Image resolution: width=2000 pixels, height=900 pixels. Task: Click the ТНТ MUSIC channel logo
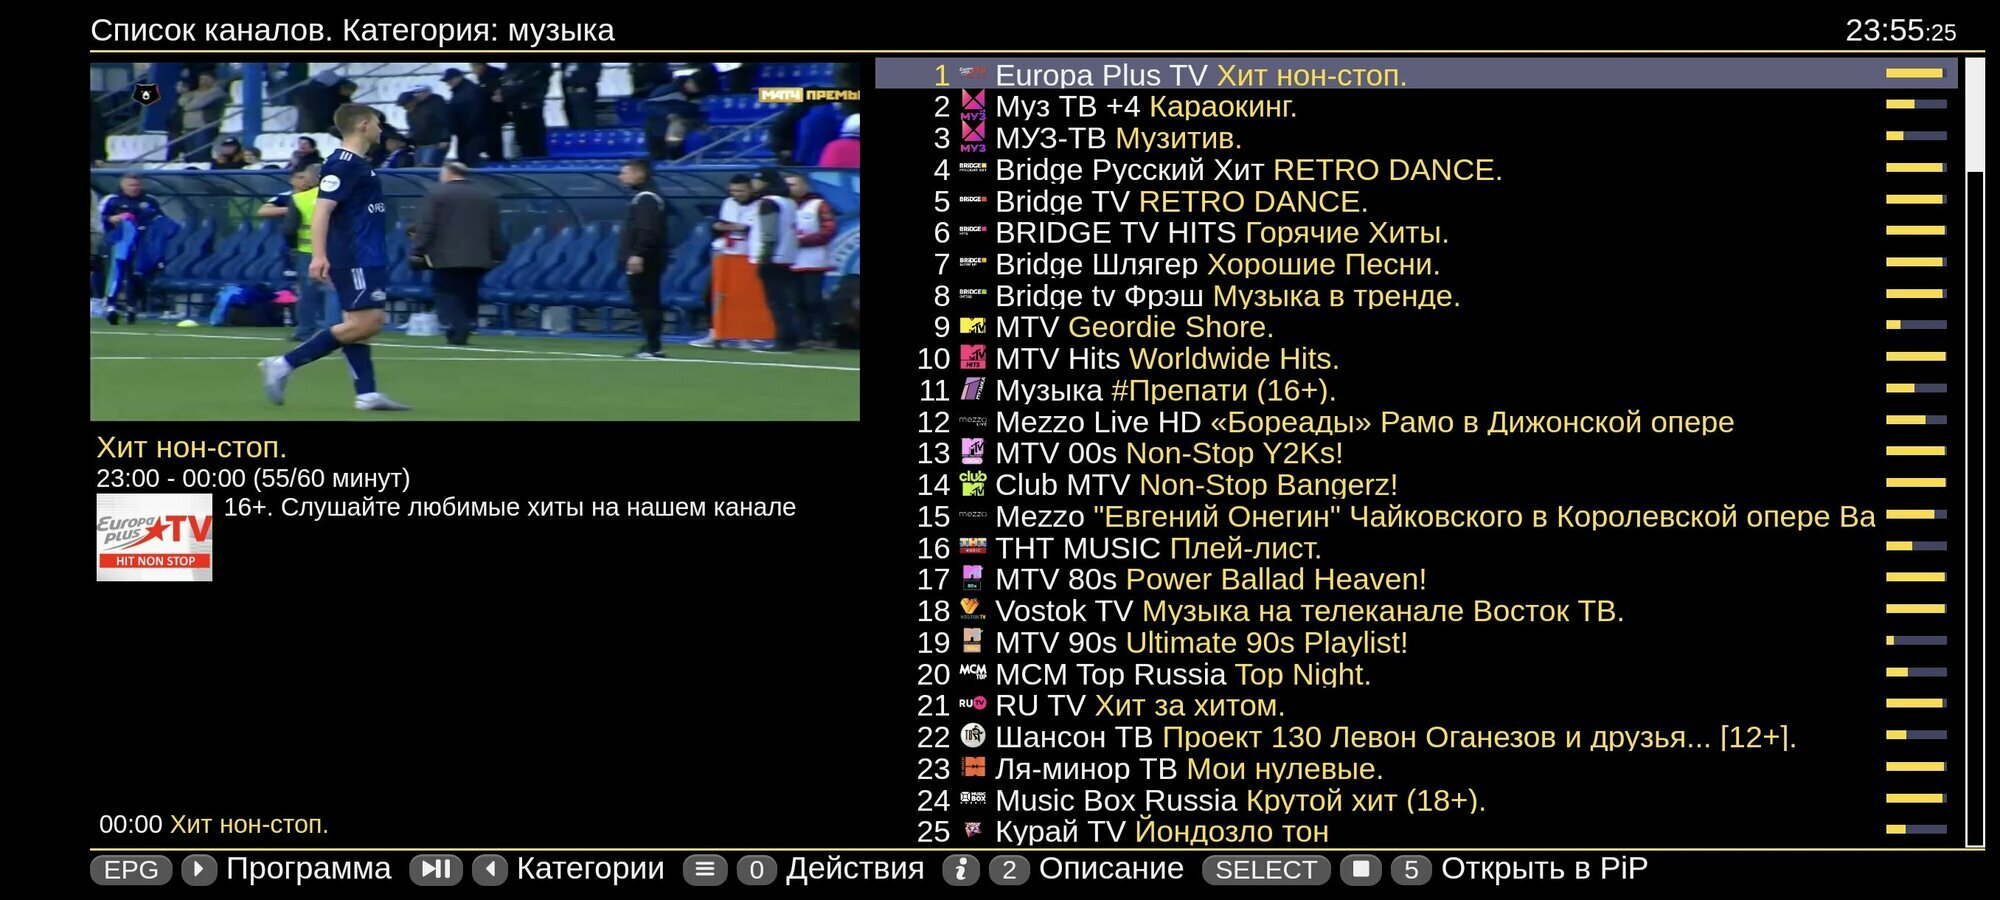972,547
